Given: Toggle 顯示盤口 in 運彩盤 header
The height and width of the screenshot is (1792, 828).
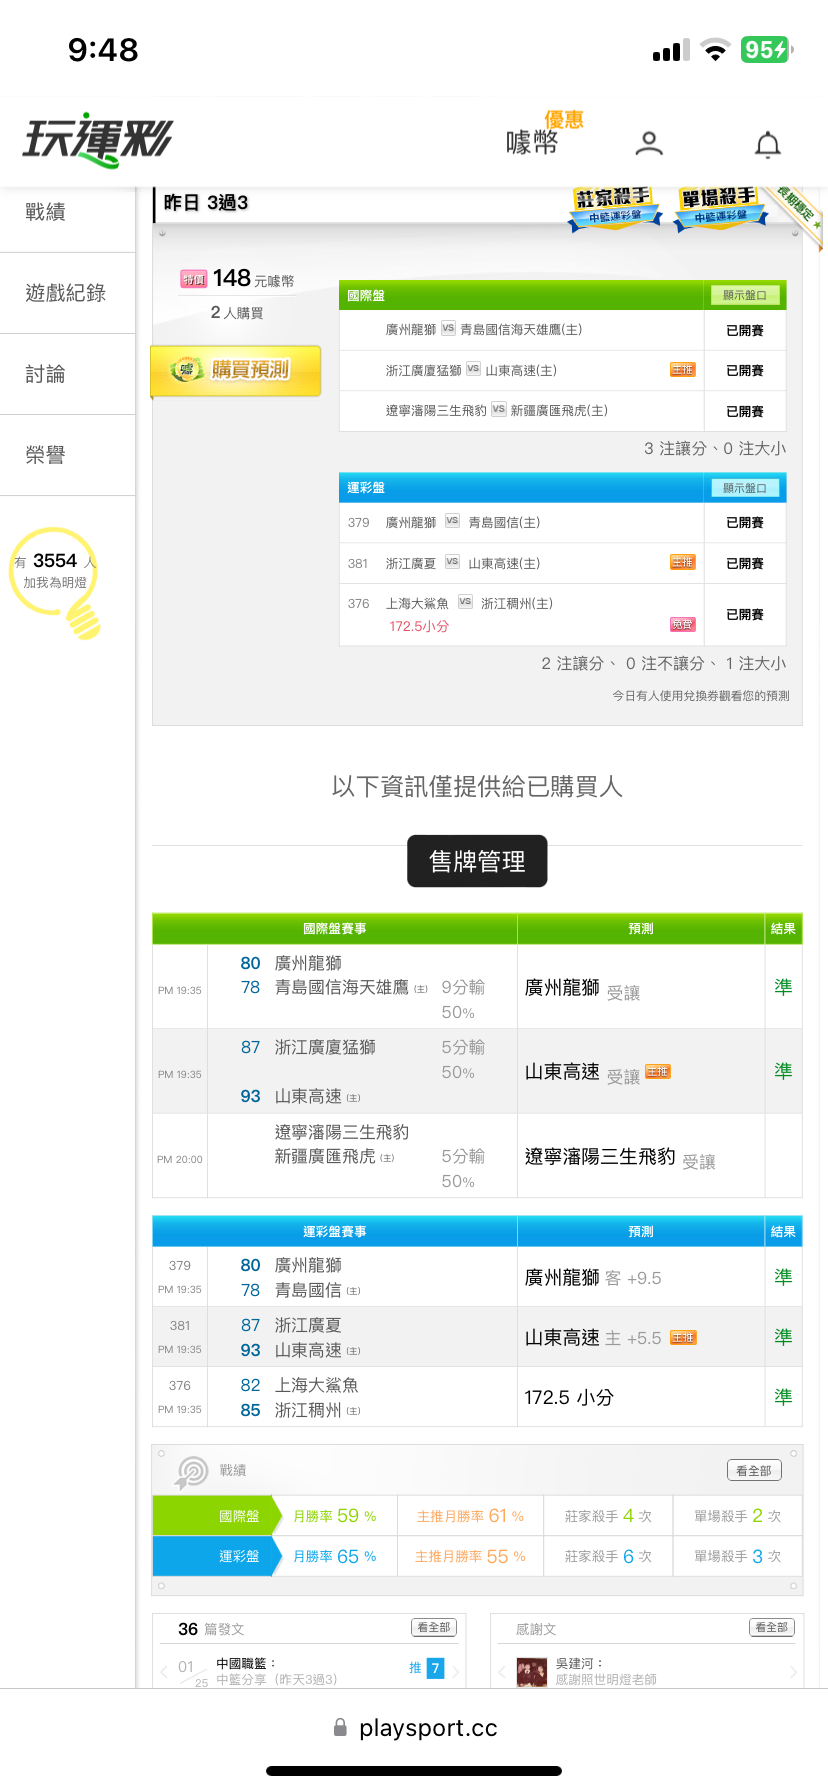Looking at the screenshot, I should click(745, 488).
